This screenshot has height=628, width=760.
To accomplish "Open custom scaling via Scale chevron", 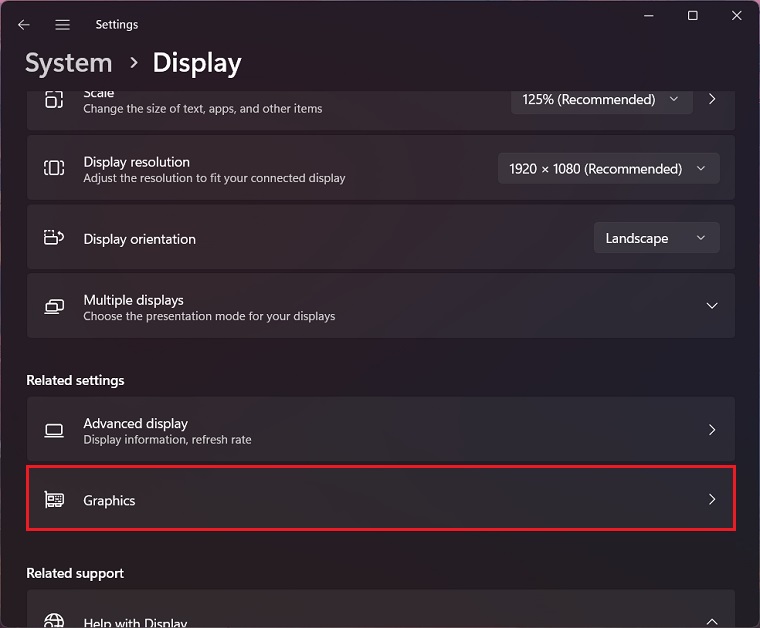I will (x=712, y=100).
